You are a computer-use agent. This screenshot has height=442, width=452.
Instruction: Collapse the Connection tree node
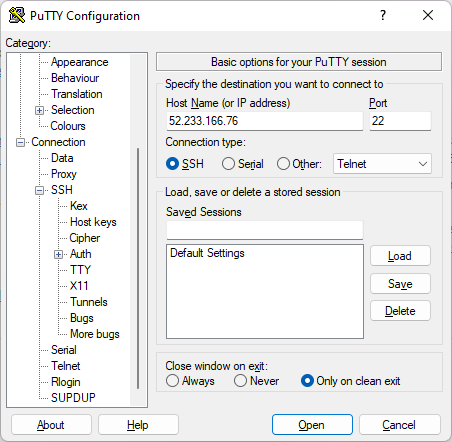20,143
